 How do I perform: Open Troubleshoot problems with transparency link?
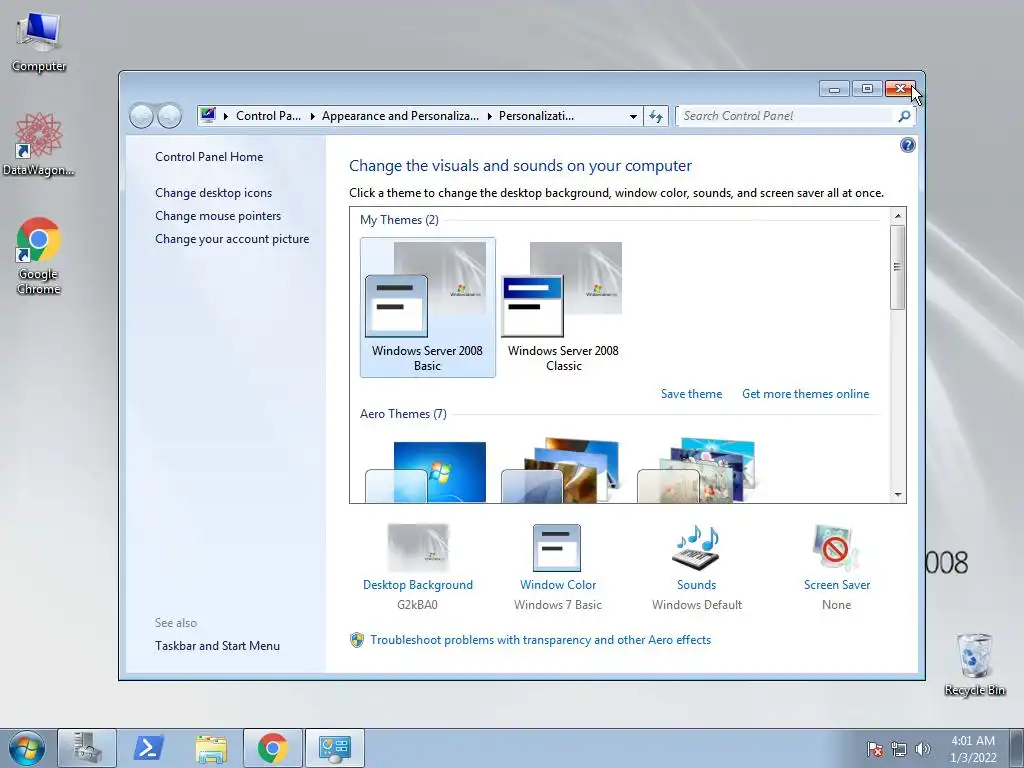tap(540, 640)
